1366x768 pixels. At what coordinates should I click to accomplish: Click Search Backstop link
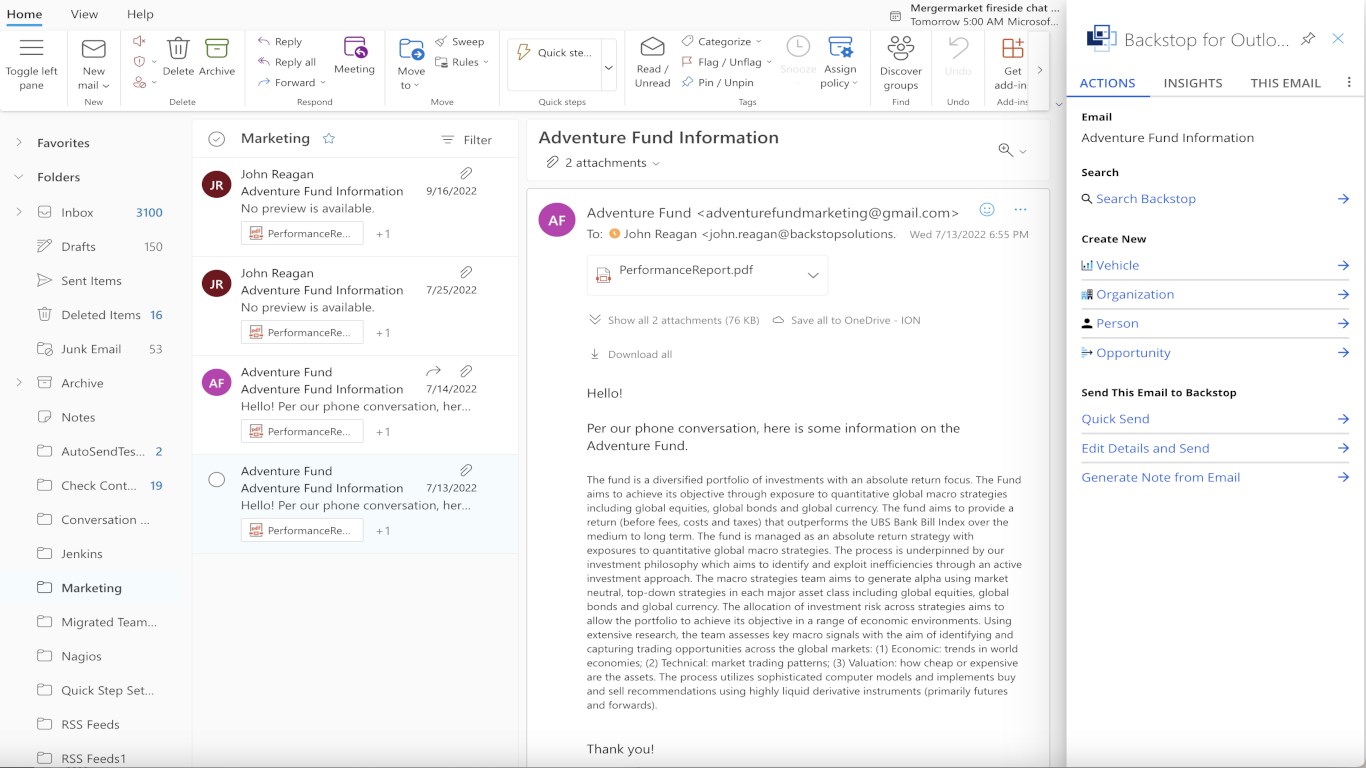[1145, 199]
